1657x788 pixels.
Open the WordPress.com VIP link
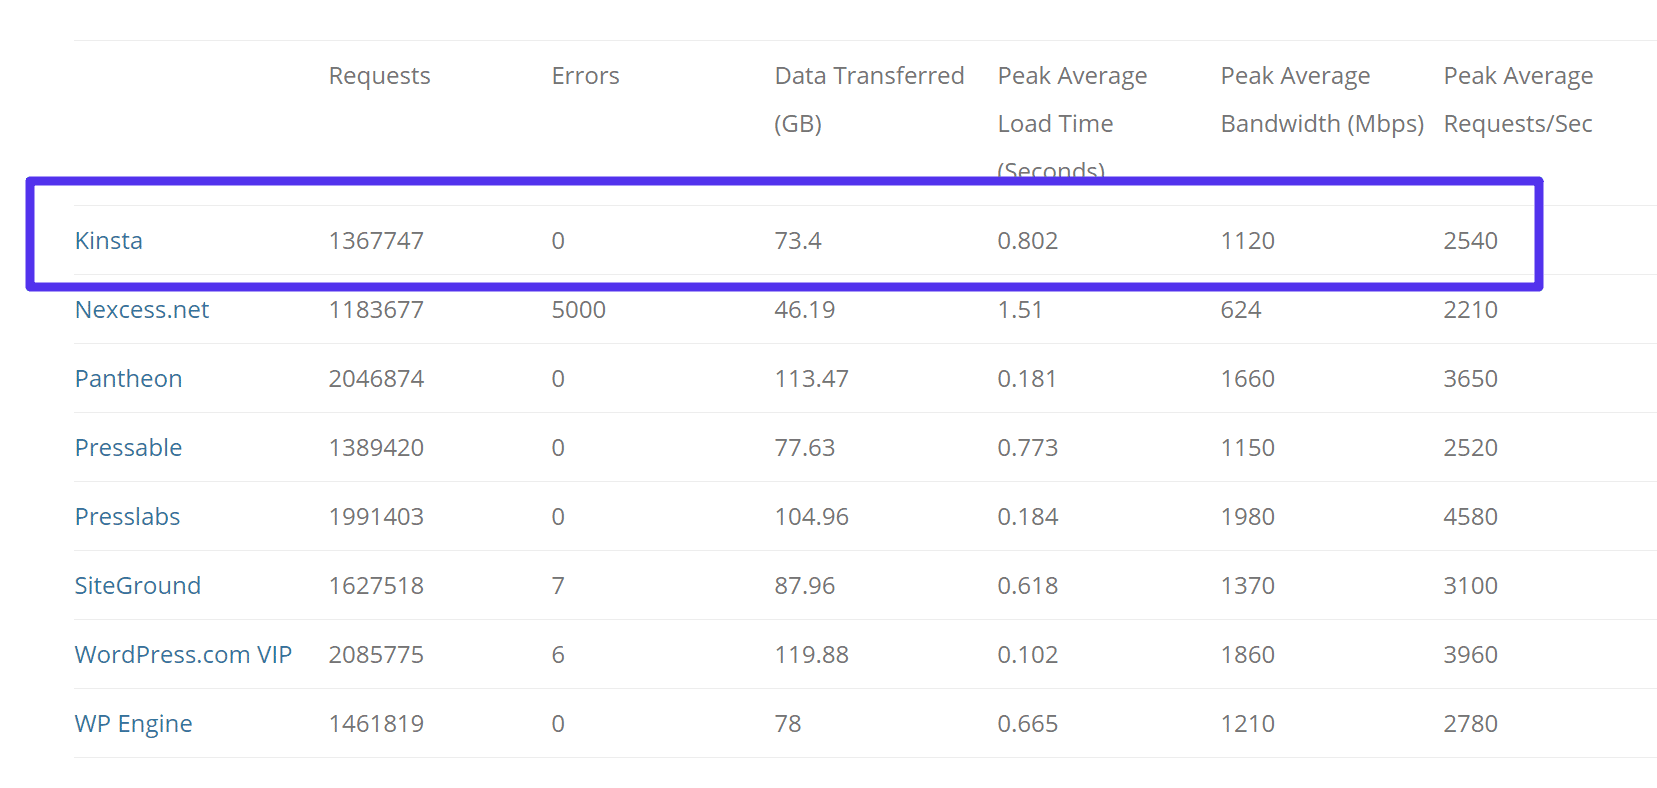183,655
